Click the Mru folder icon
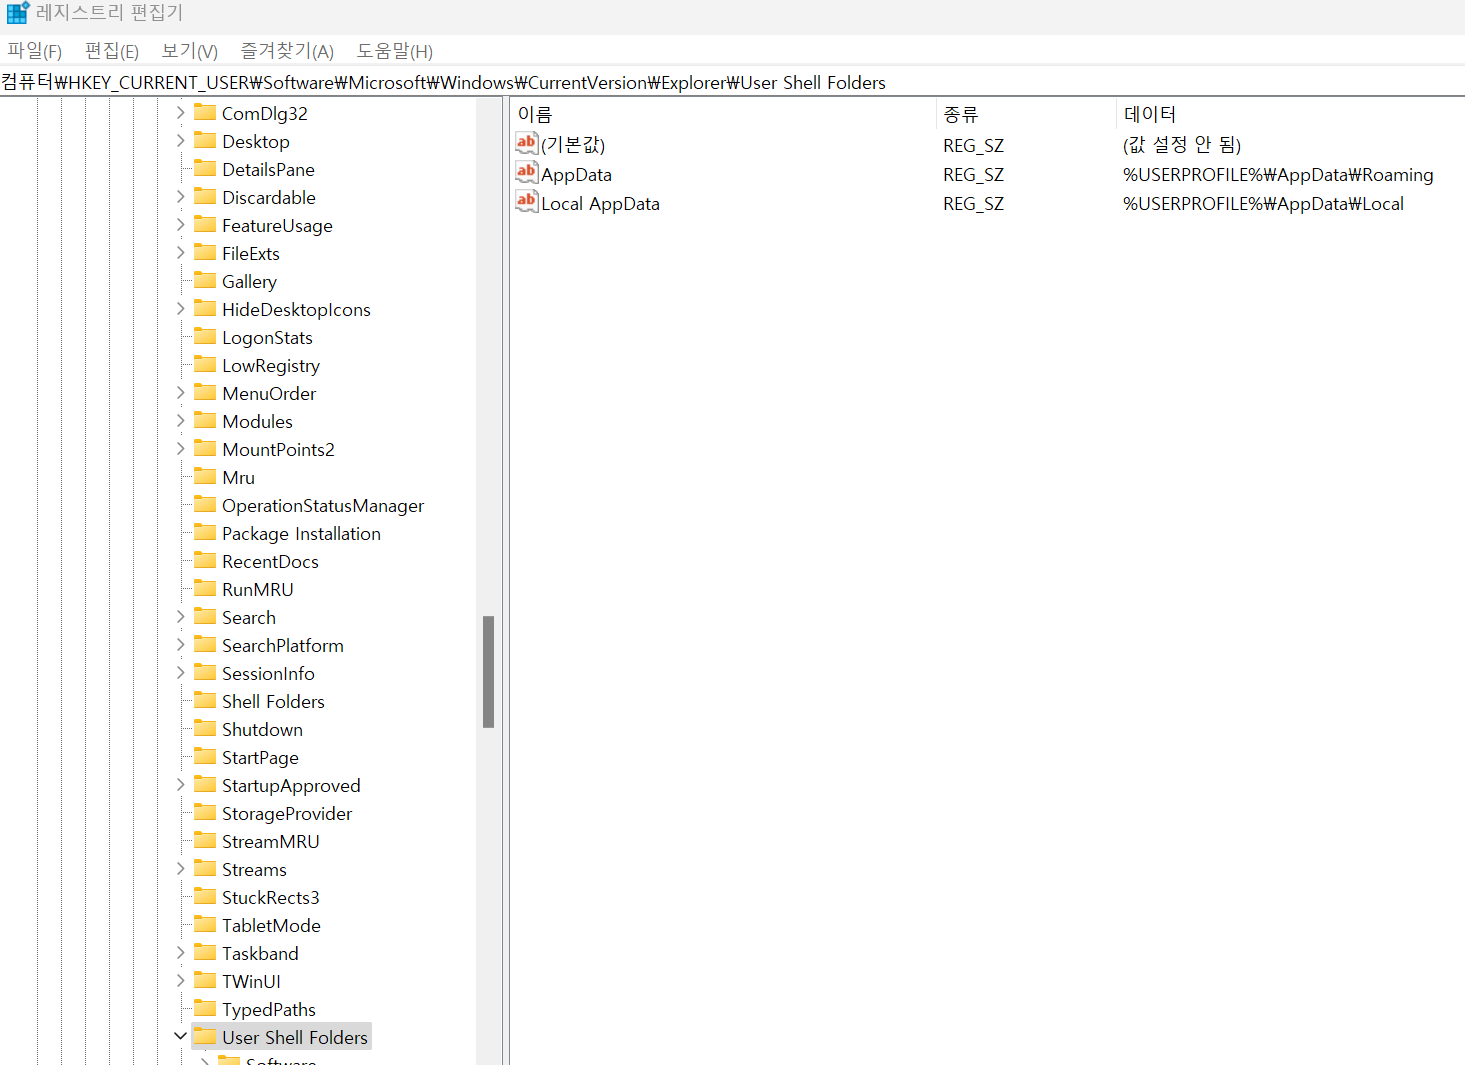Viewport: 1465px width, 1065px height. pyautogui.click(x=205, y=476)
